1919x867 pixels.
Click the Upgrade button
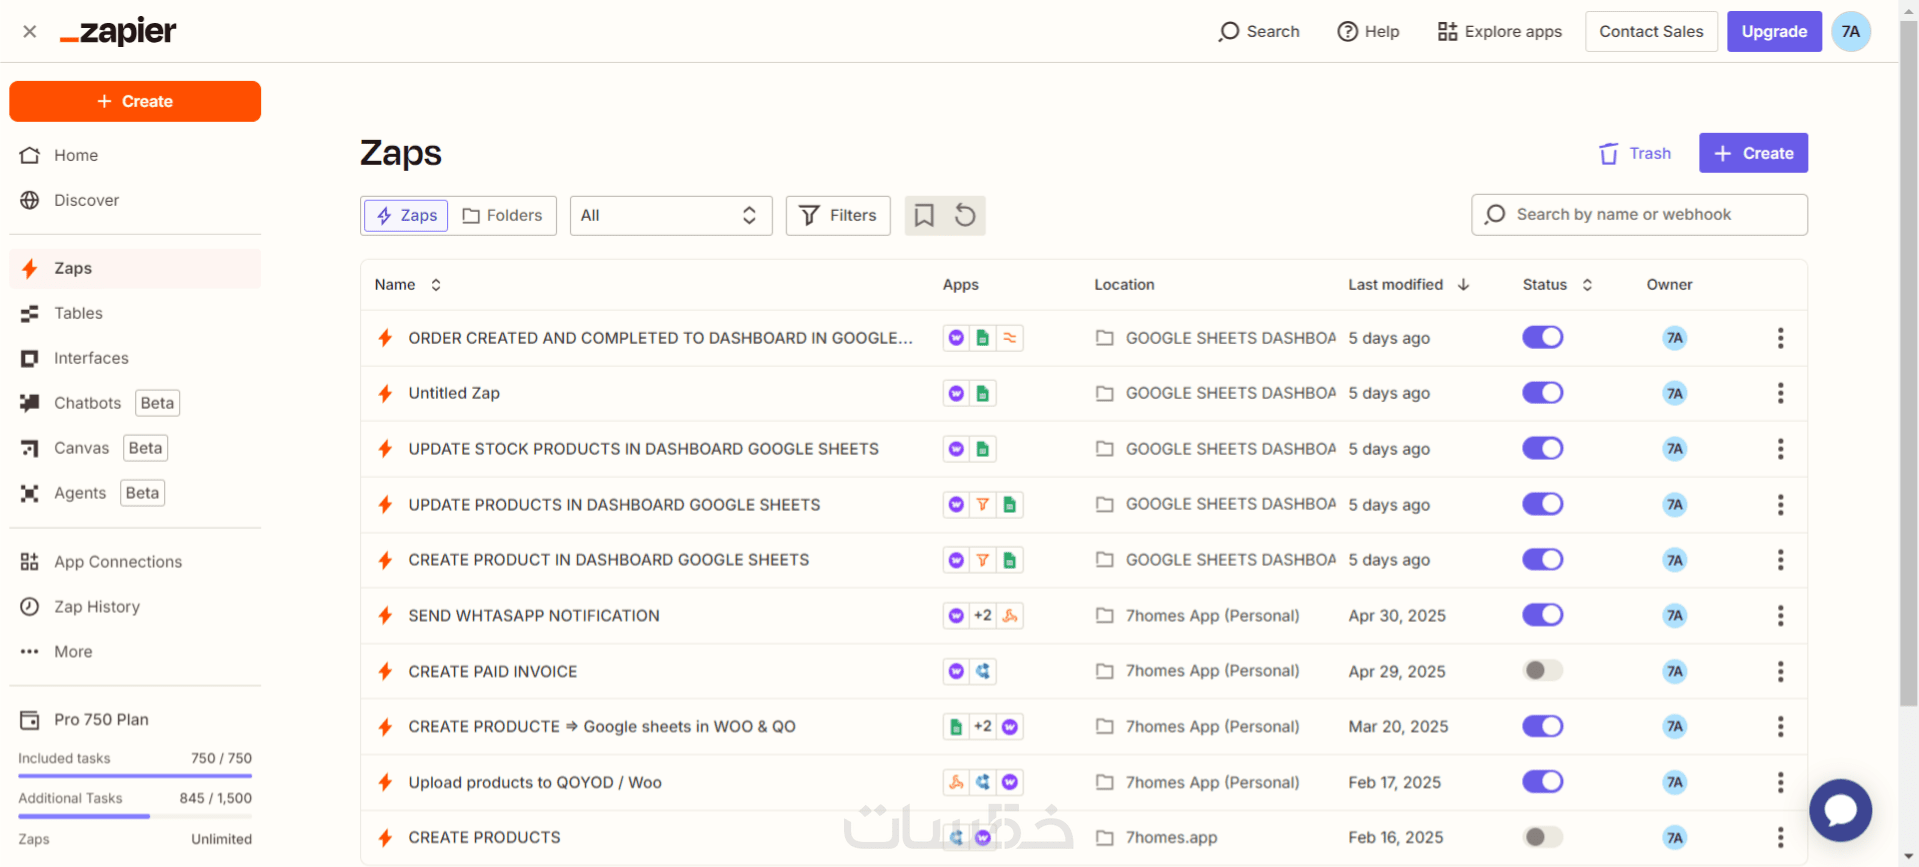[x=1774, y=32]
